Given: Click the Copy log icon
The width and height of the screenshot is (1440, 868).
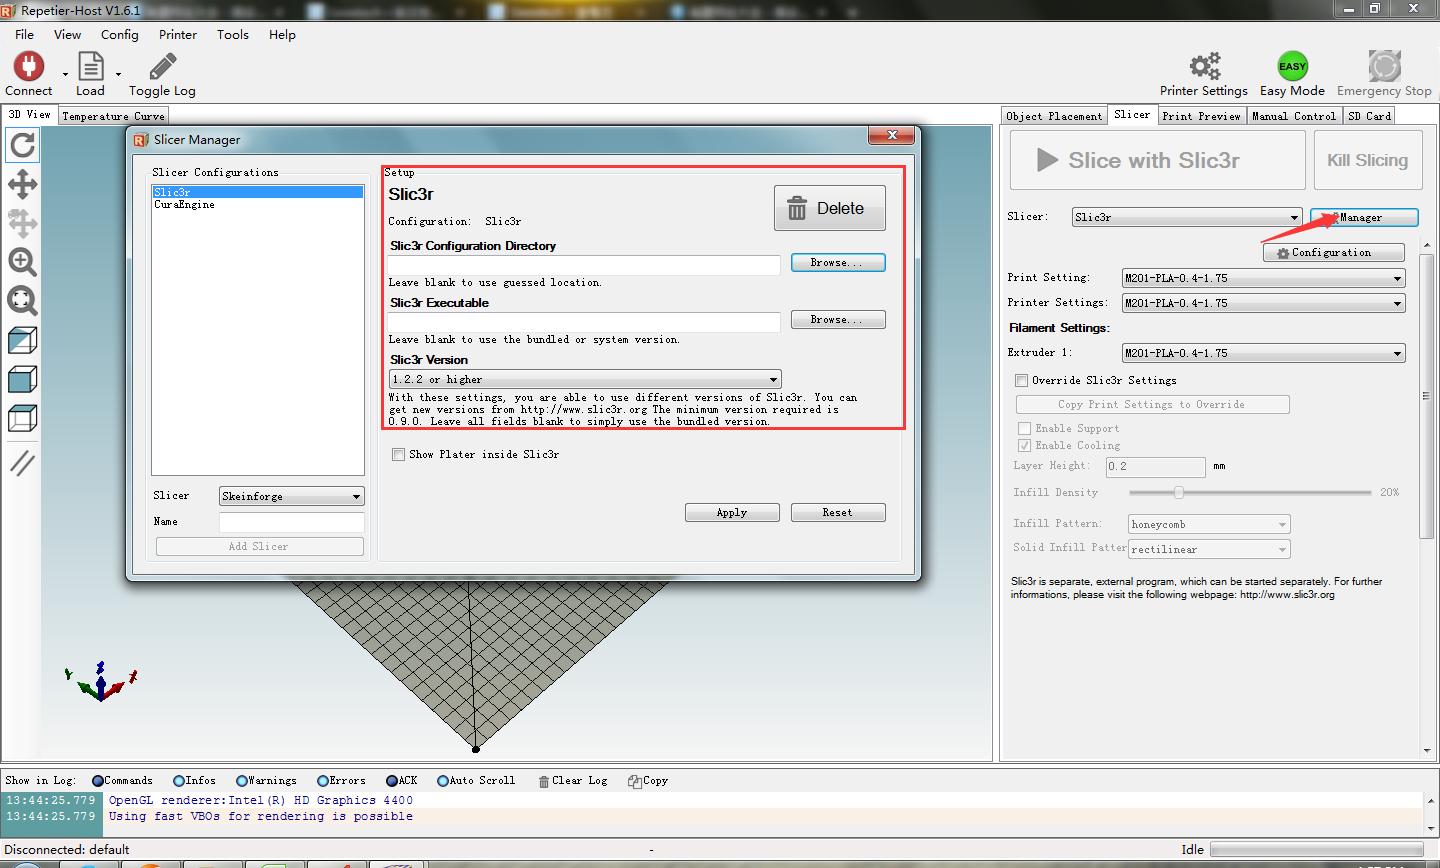Looking at the screenshot, I should pos(634,781).
